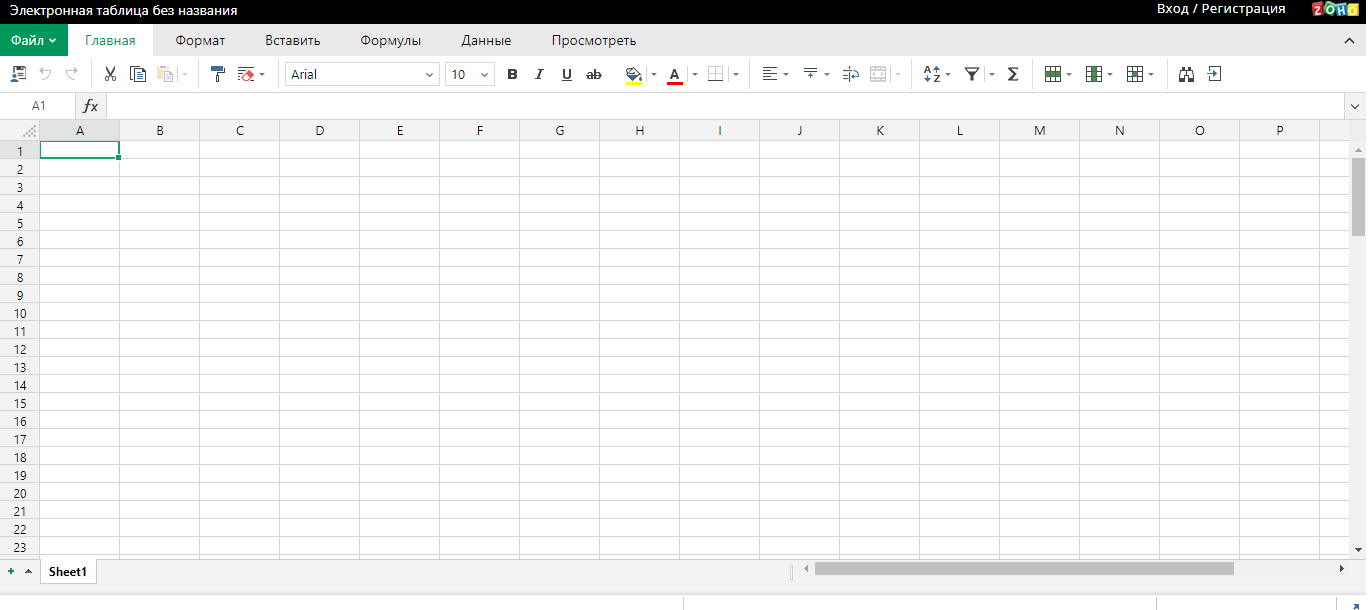Click the vertical scrollbar thumb
The height and width of the screenshot is (610, 1372).
coord(1358,196)
